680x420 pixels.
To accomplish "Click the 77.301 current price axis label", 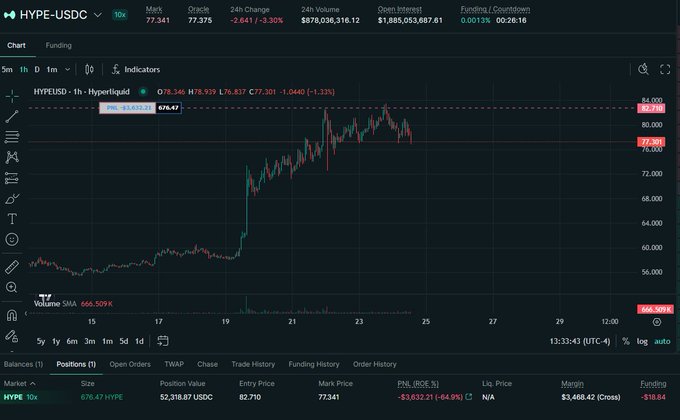I will click(x=651, y=142).
